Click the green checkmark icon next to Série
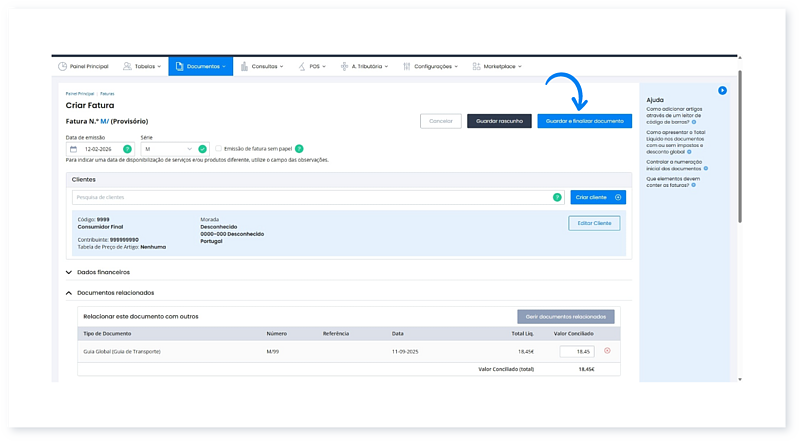800x442 pixels. click(203, 148)
